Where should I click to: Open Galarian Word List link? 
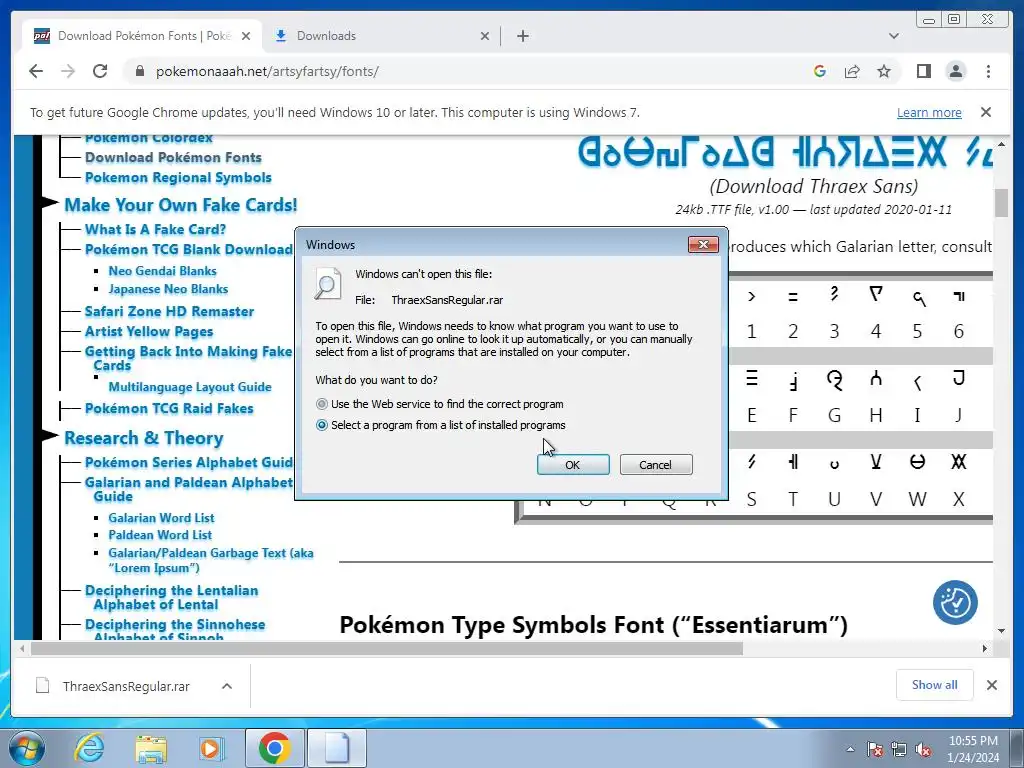click(161, 518)
